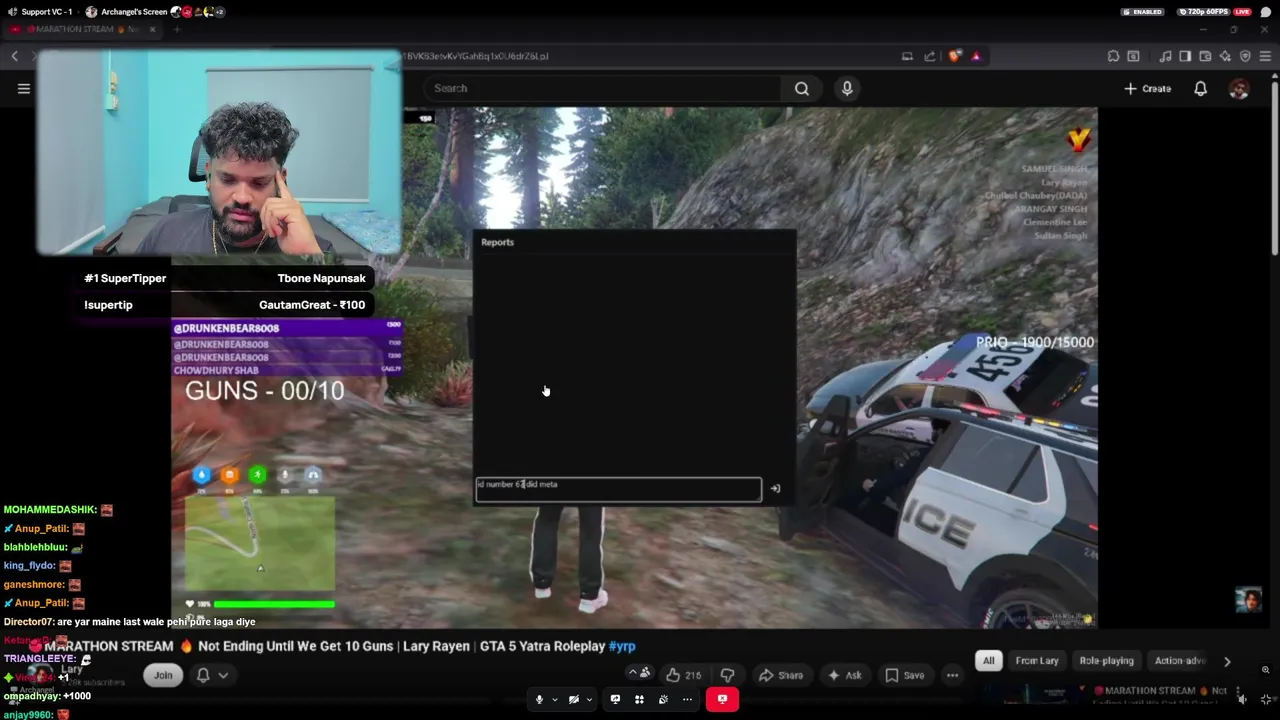Viewport: 1280px width, 720px height.
Task: Open YouTube notifications bell in the header
Action: pyautogui.click(x=1201, y=88)
